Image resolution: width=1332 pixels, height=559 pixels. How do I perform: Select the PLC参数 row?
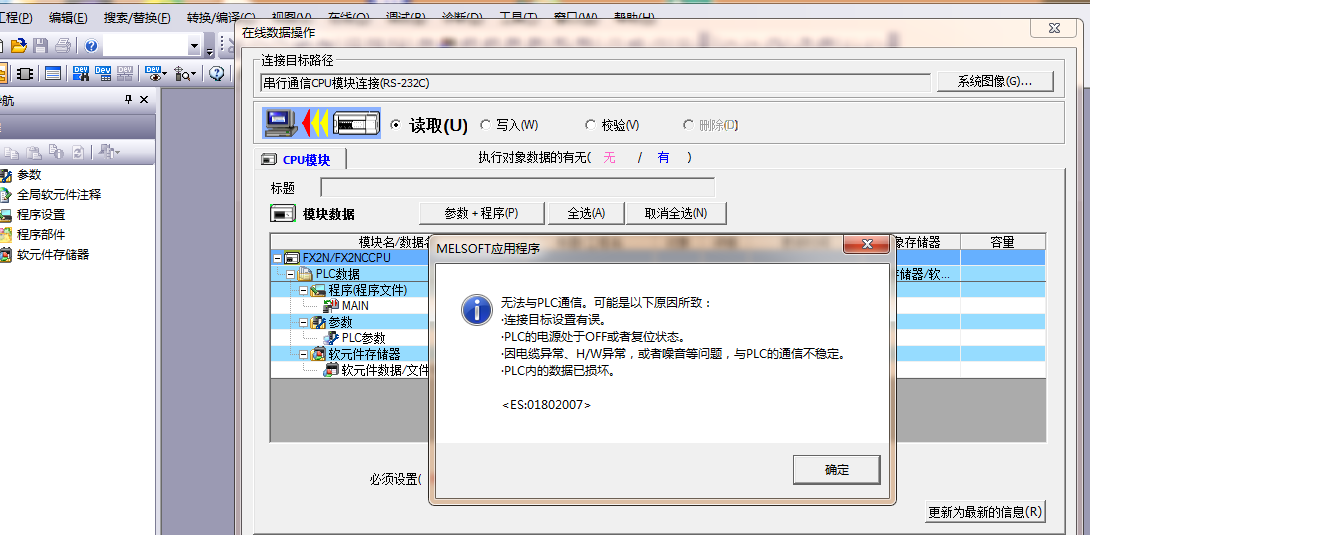pyautogui.click(x=363, y=338)
